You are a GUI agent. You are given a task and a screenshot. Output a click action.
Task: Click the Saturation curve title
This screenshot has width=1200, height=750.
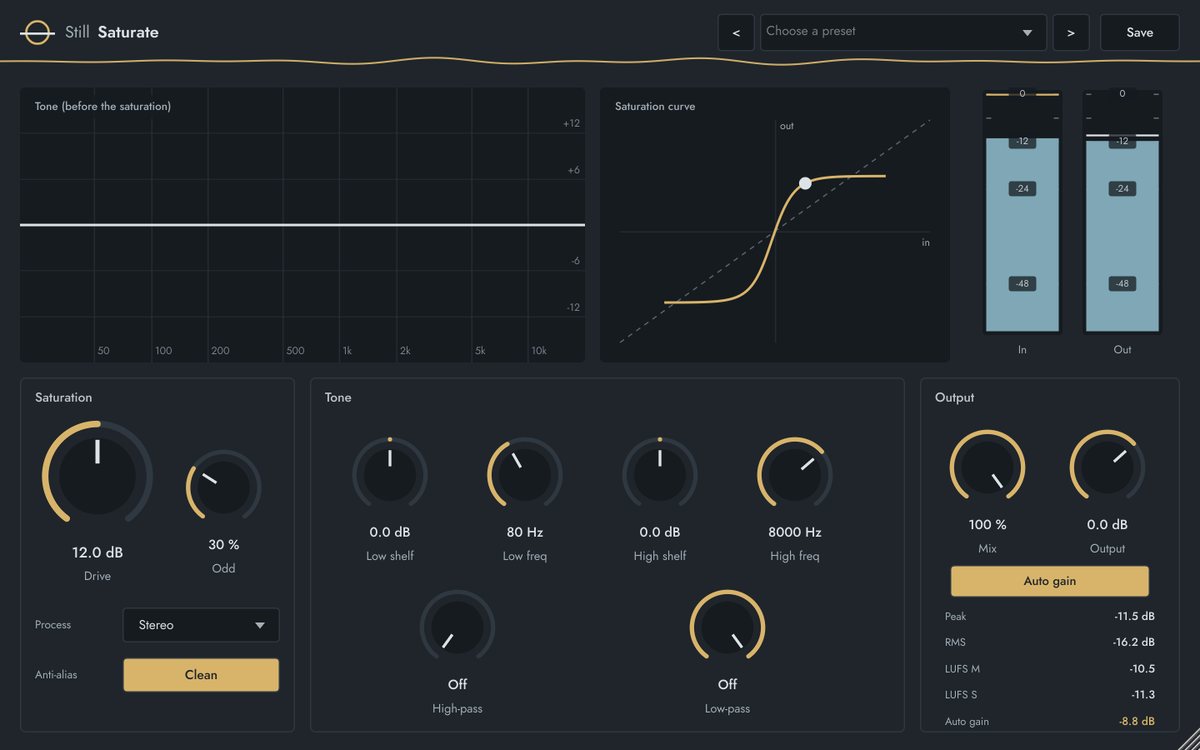655,106
